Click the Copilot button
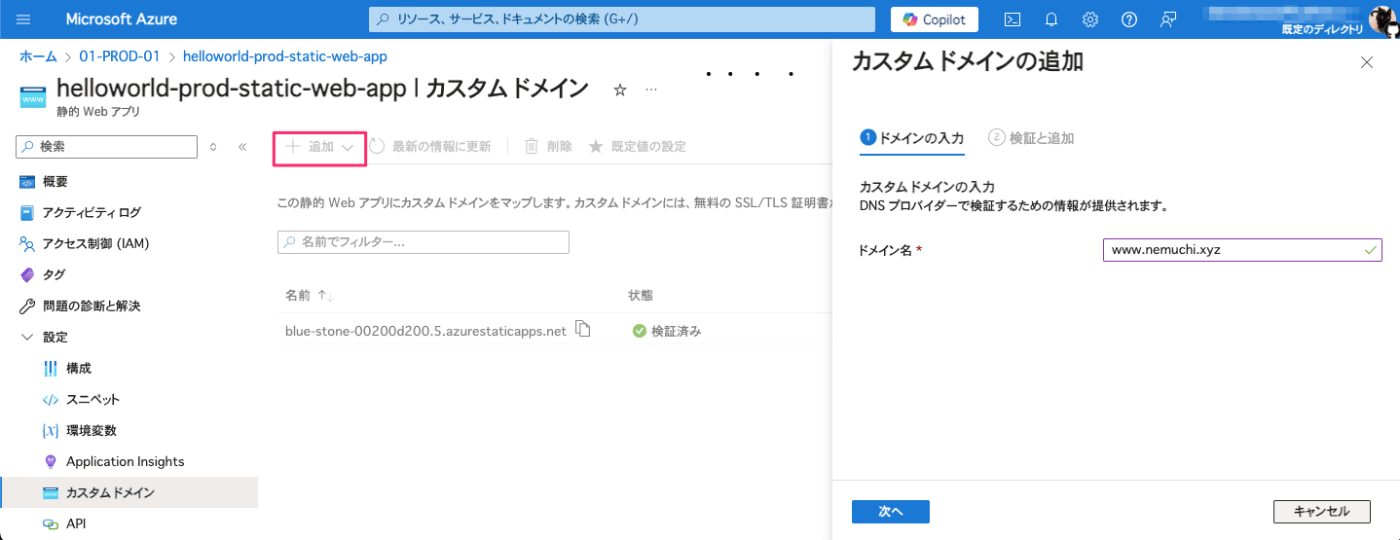 point(934,19)
